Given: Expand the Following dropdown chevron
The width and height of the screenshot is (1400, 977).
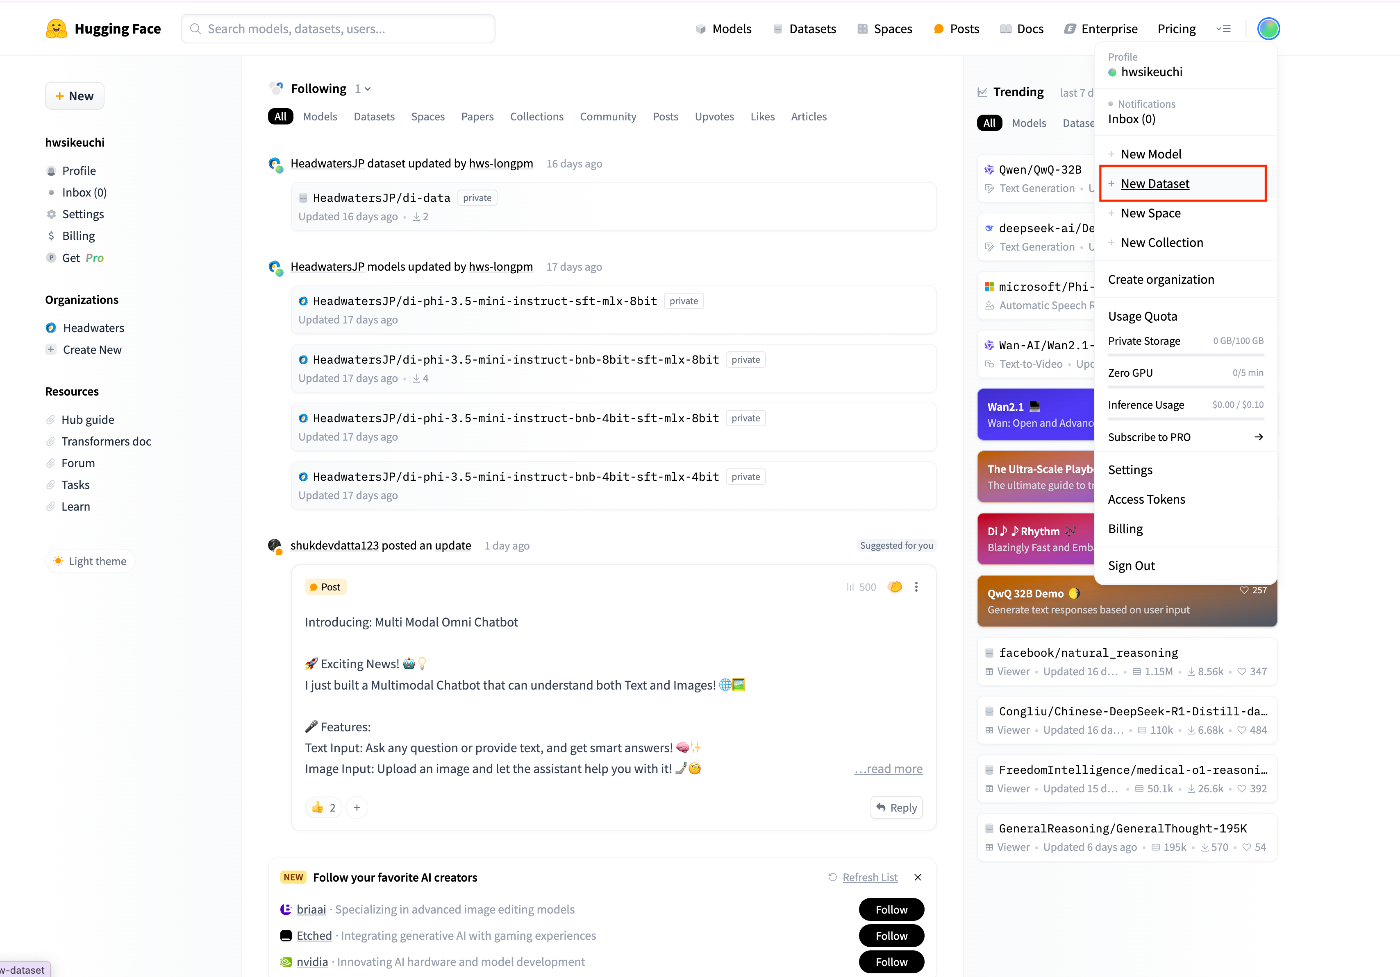Looking at the screenshot, I should pyautogui.click(x=368, y=89).
